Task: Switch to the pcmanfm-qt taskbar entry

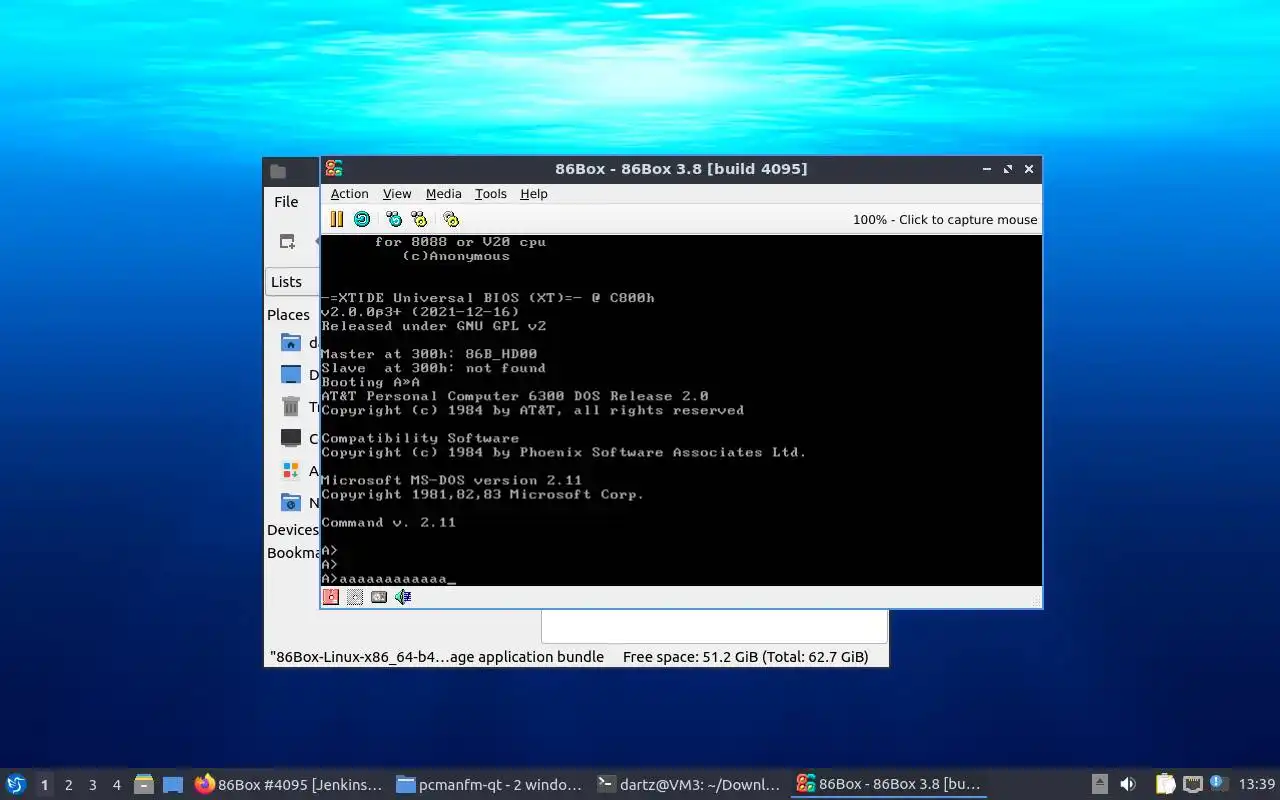Action: (x=489, y=784)
